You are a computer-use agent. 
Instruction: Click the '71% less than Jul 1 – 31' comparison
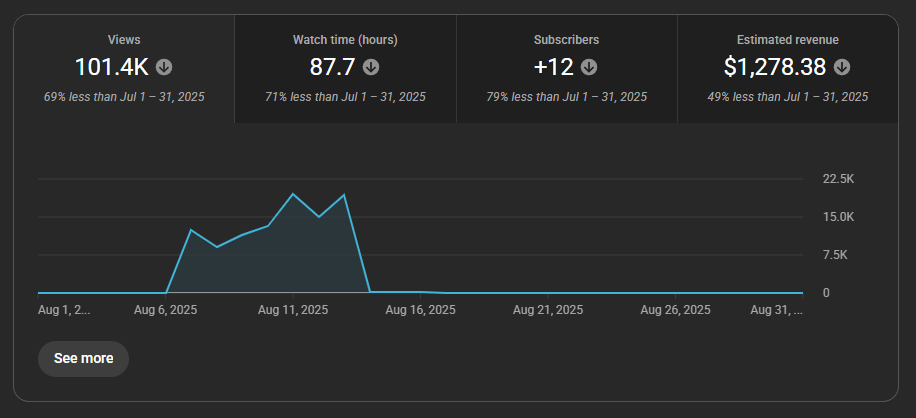[x=345, y=97]
